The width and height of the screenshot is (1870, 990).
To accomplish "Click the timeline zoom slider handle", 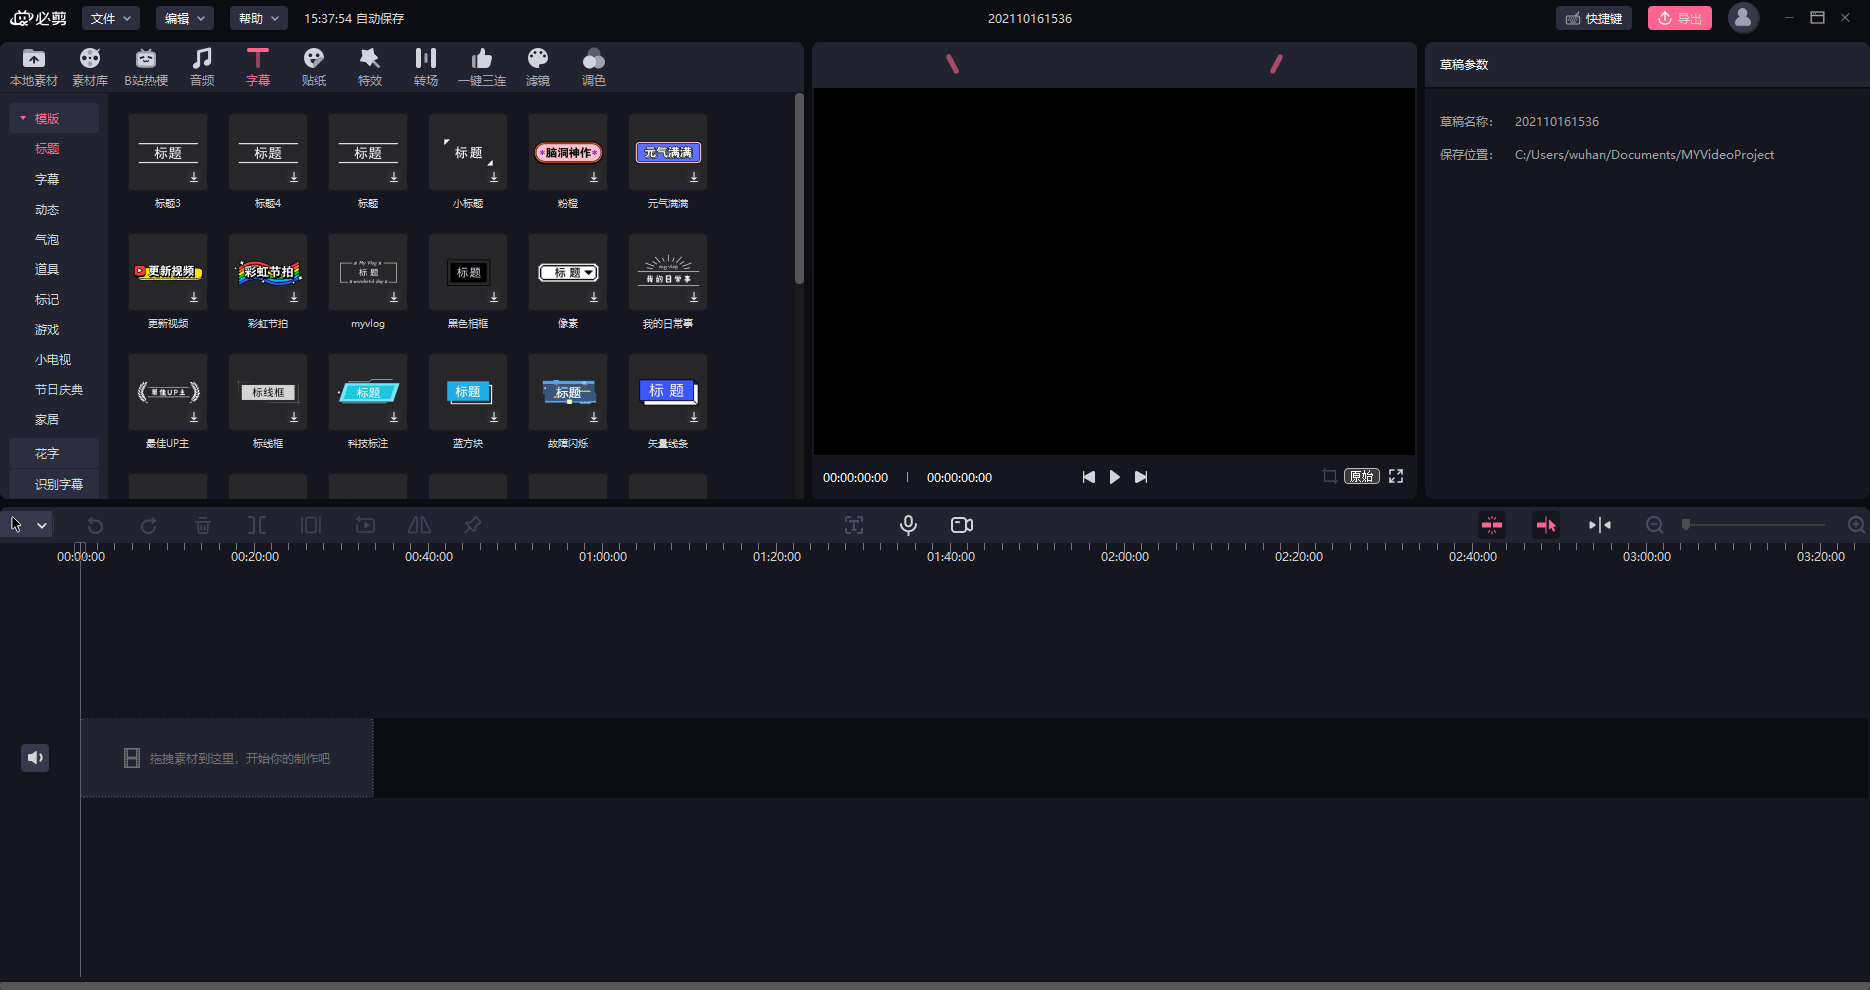I will [x=1686, y=525].
